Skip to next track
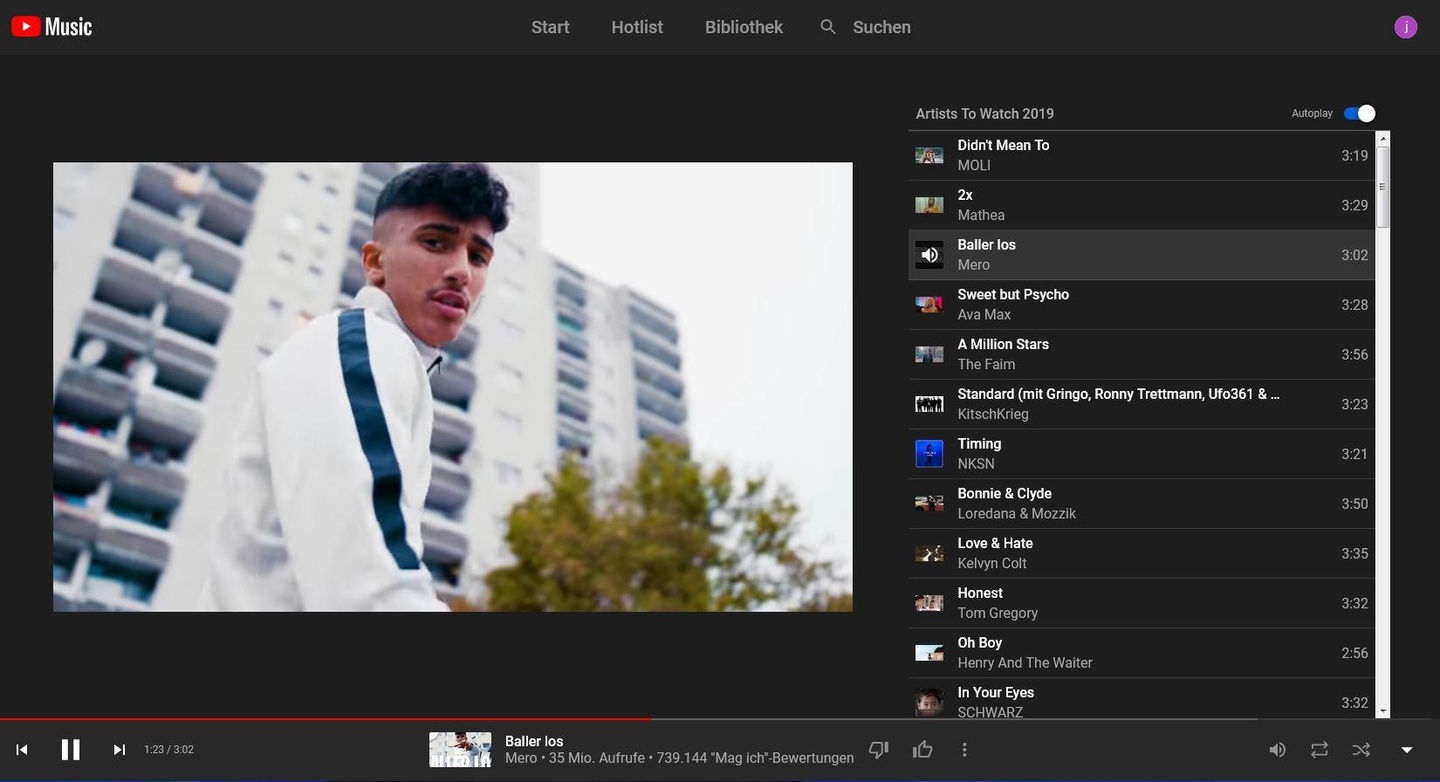 (119, 750)
